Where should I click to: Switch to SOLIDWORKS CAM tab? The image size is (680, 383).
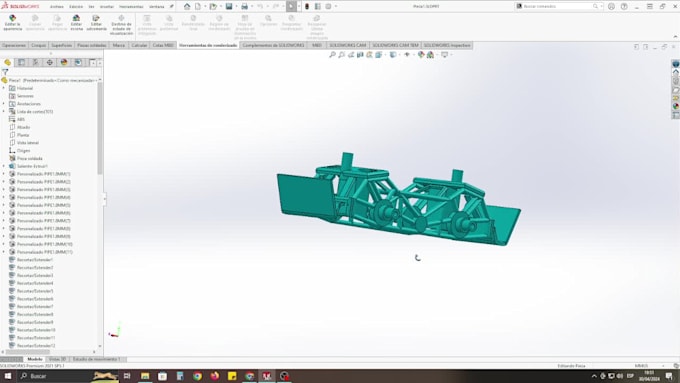click(x=348, y=45)
